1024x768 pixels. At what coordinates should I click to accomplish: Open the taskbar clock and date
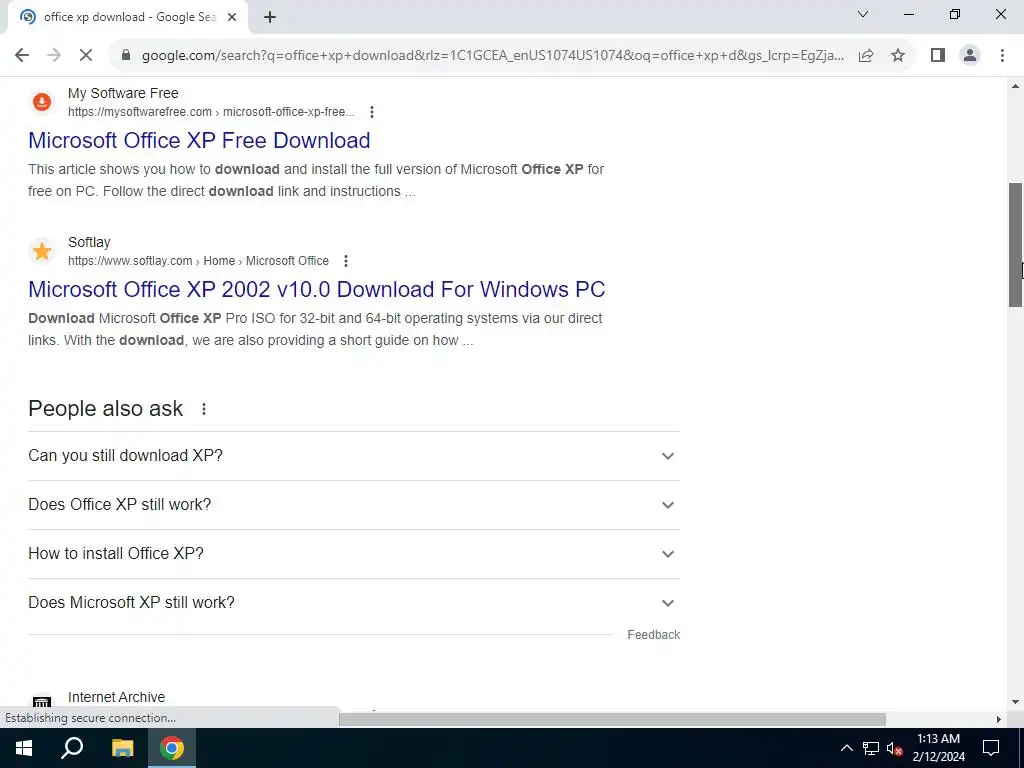(x=938, y=748)
